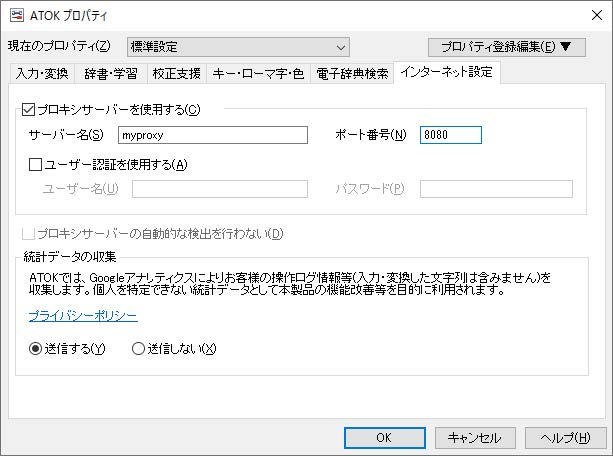Open help with the ヘルプ button
Image resolution: width=613 pixels, height=456 pixels.
click(565, 438)
